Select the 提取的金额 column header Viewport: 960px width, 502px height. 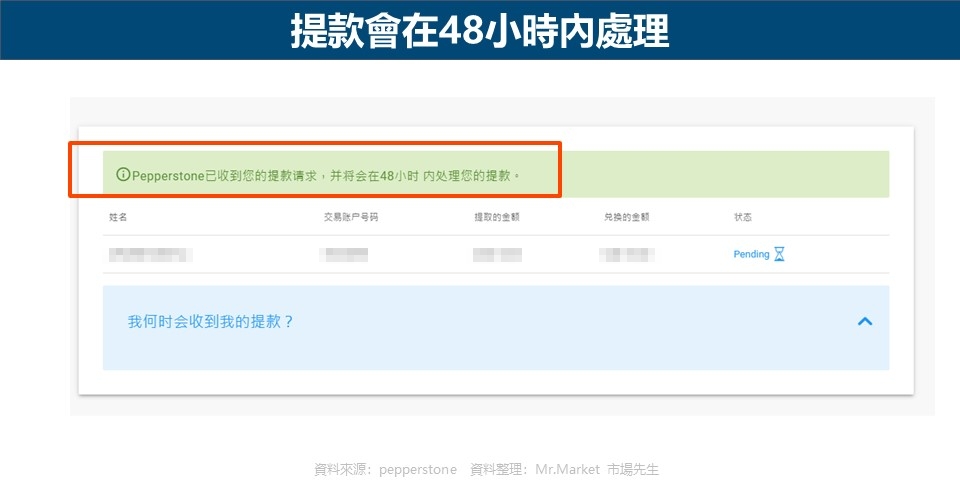[497, 217]
